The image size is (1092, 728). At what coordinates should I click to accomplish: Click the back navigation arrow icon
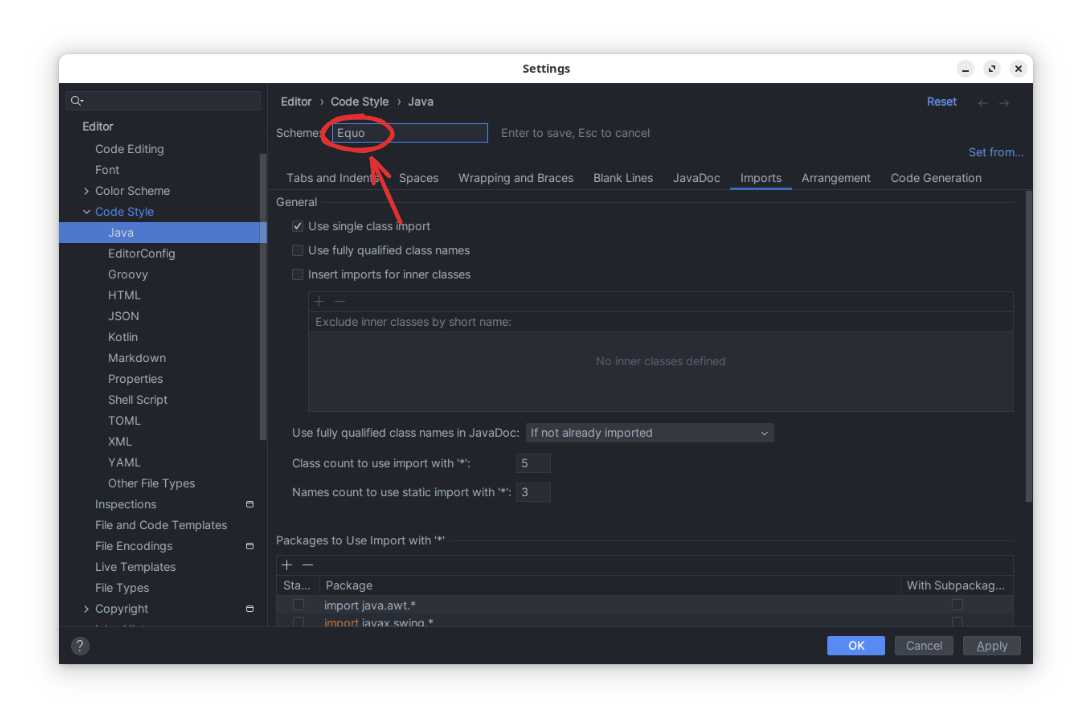[983, 103]
